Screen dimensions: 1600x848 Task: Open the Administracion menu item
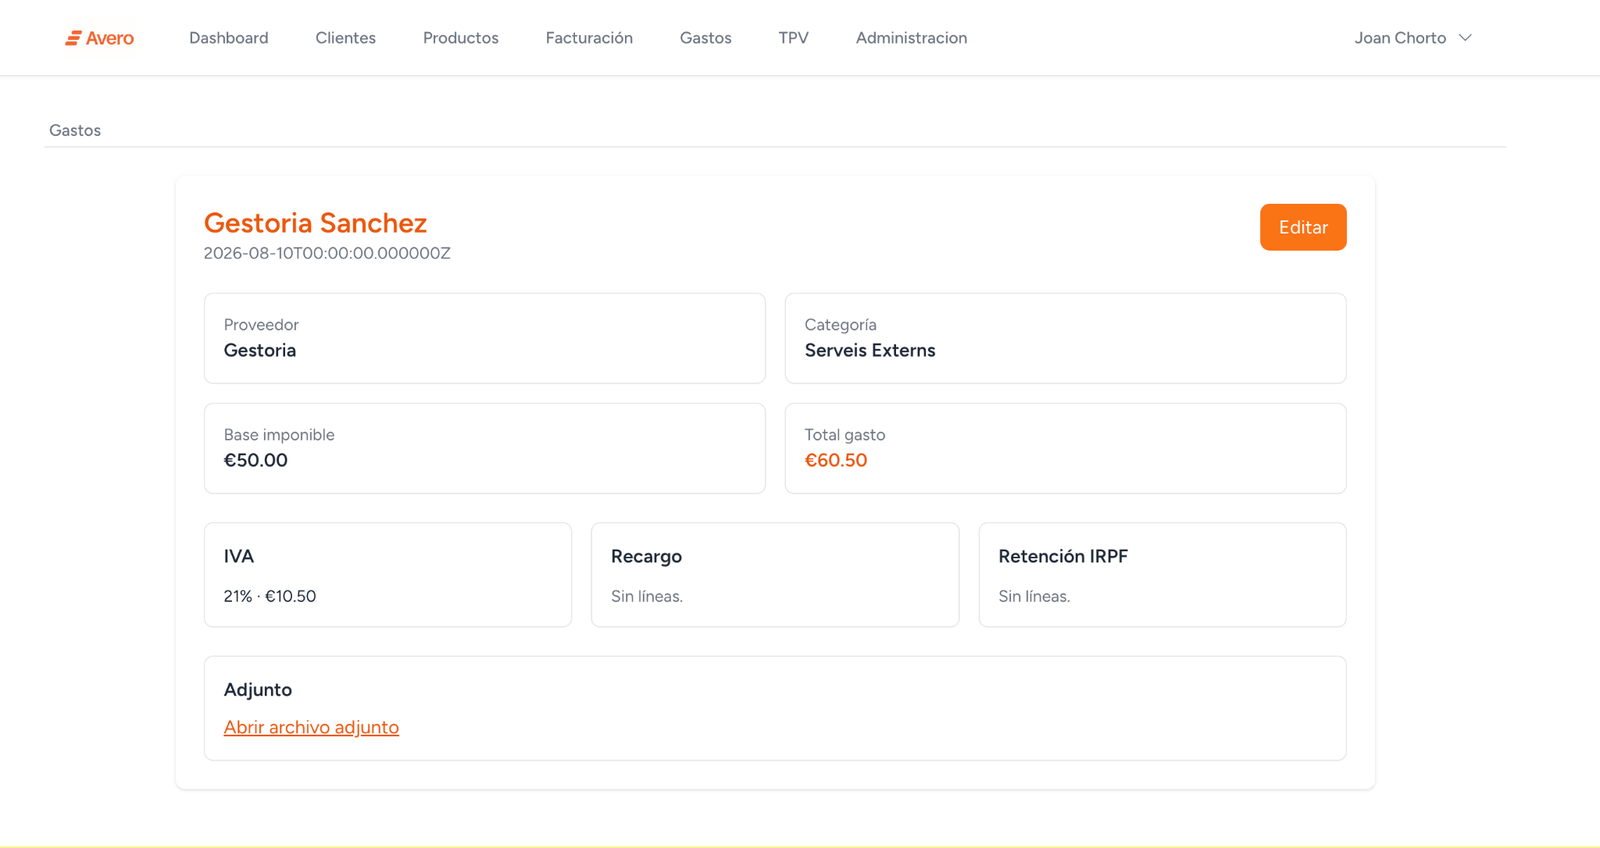(911, 38)
